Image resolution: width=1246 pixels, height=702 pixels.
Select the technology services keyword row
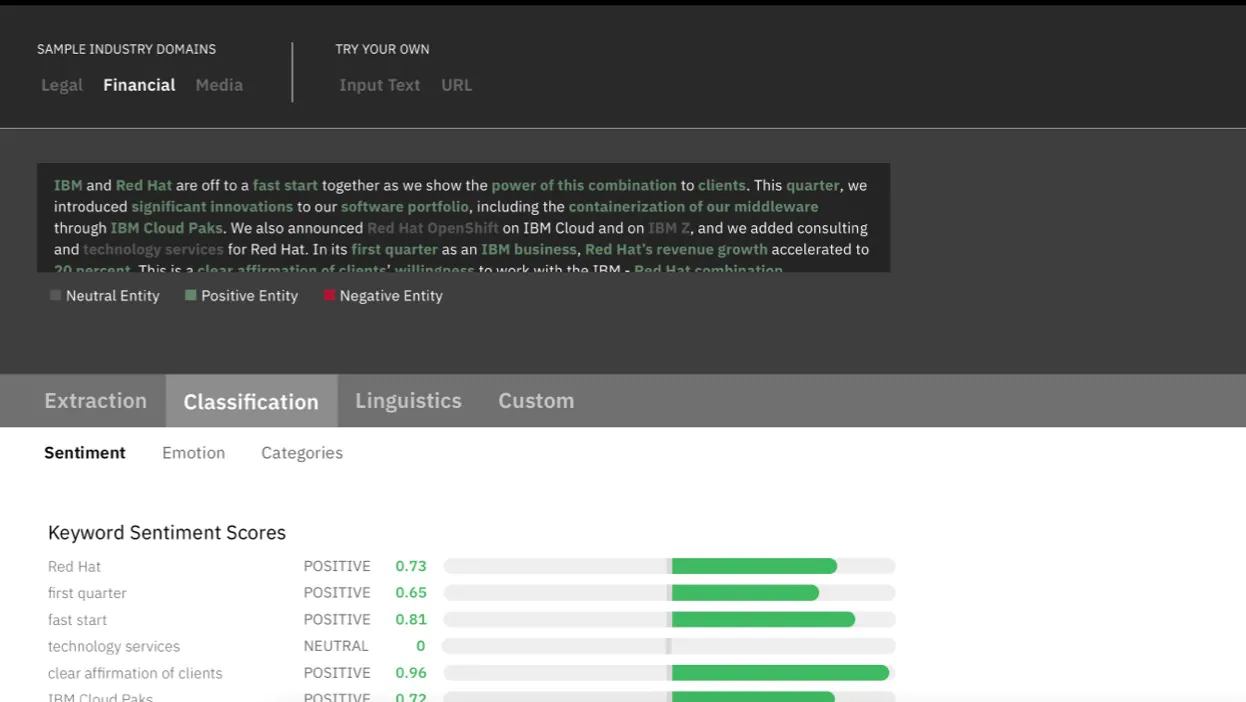(113, 646)
